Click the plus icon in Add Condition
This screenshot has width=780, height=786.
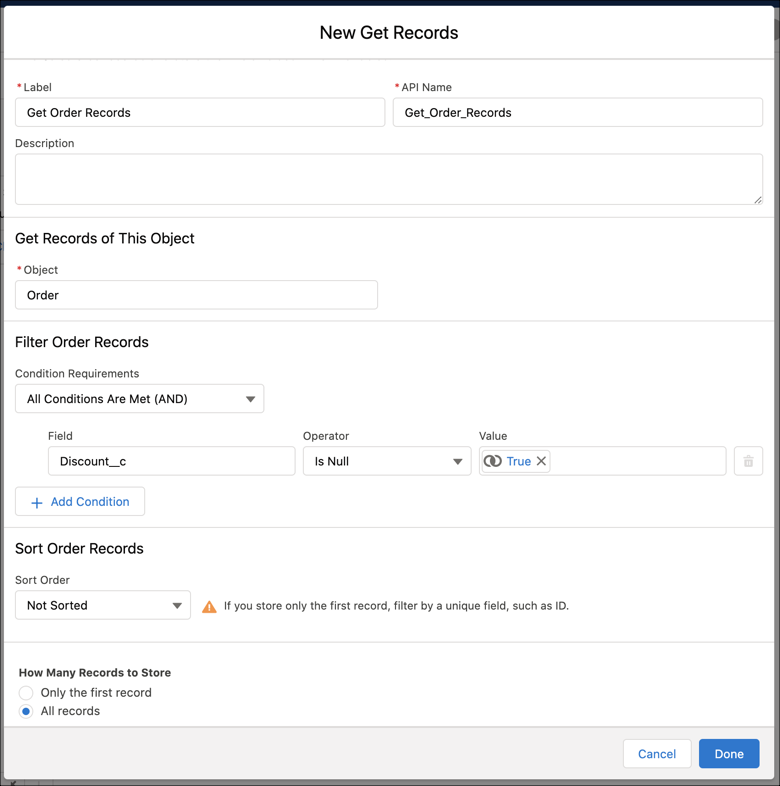37,503
